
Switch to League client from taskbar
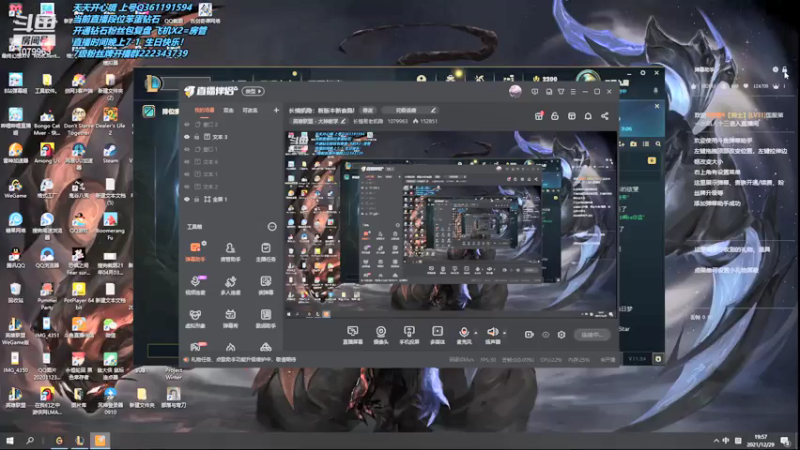click(80, 440)
